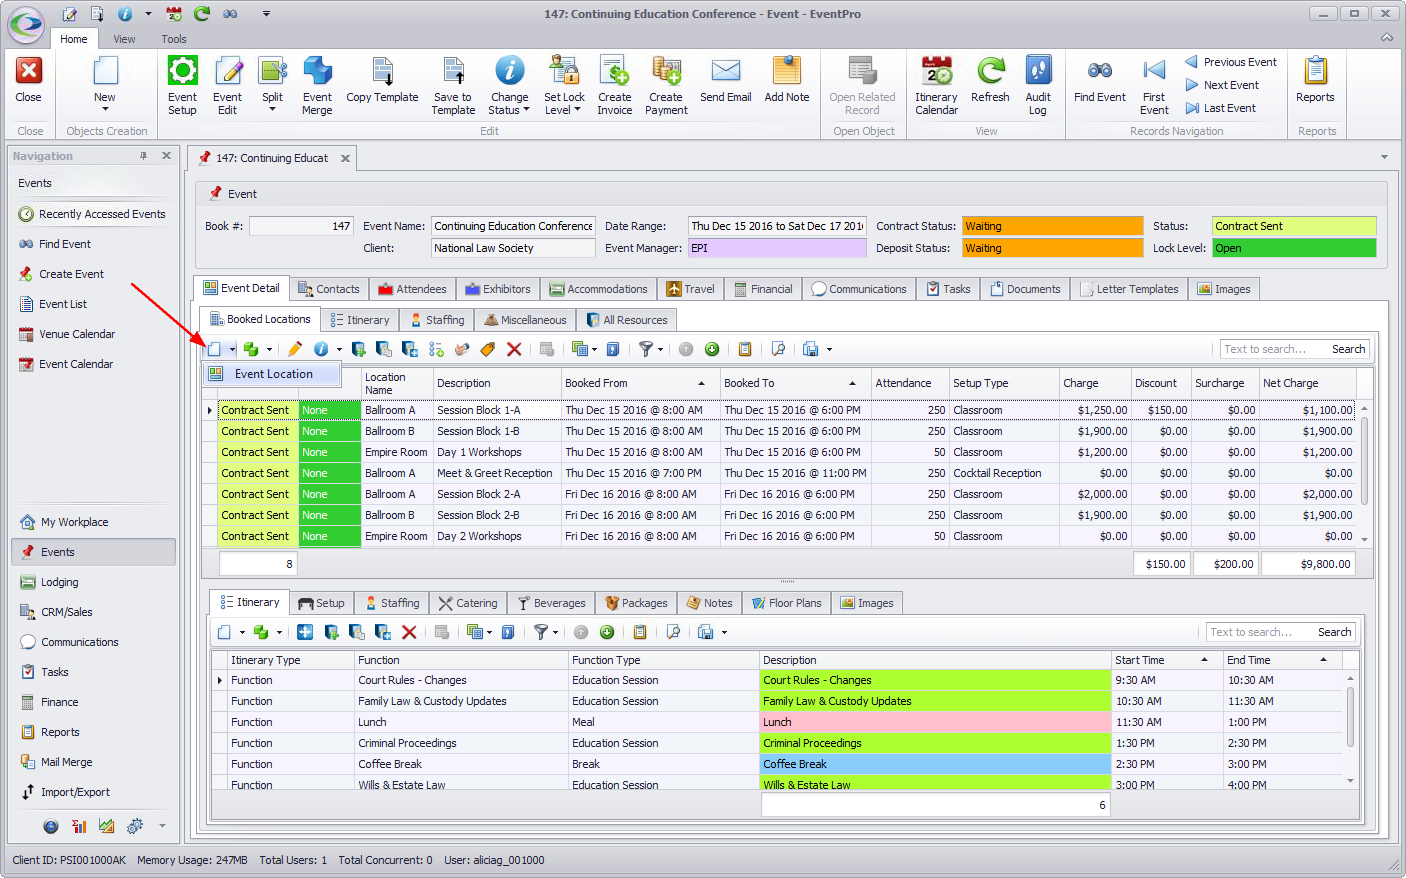Click Copy Template in the ribbon
The height and width of the screenshot is (878, 1406).
(x=382, y=80)
